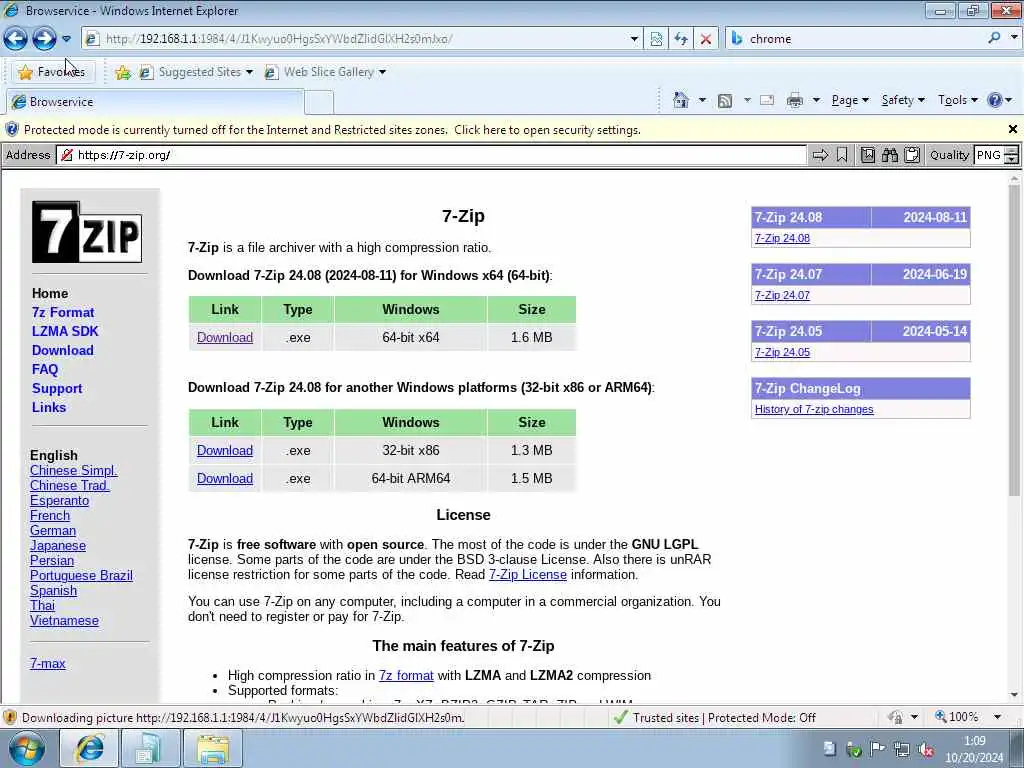The width and height of the screenshot is (1024, 768).
Task: Click the 100% zoom level button
Action: coord(956,717)
